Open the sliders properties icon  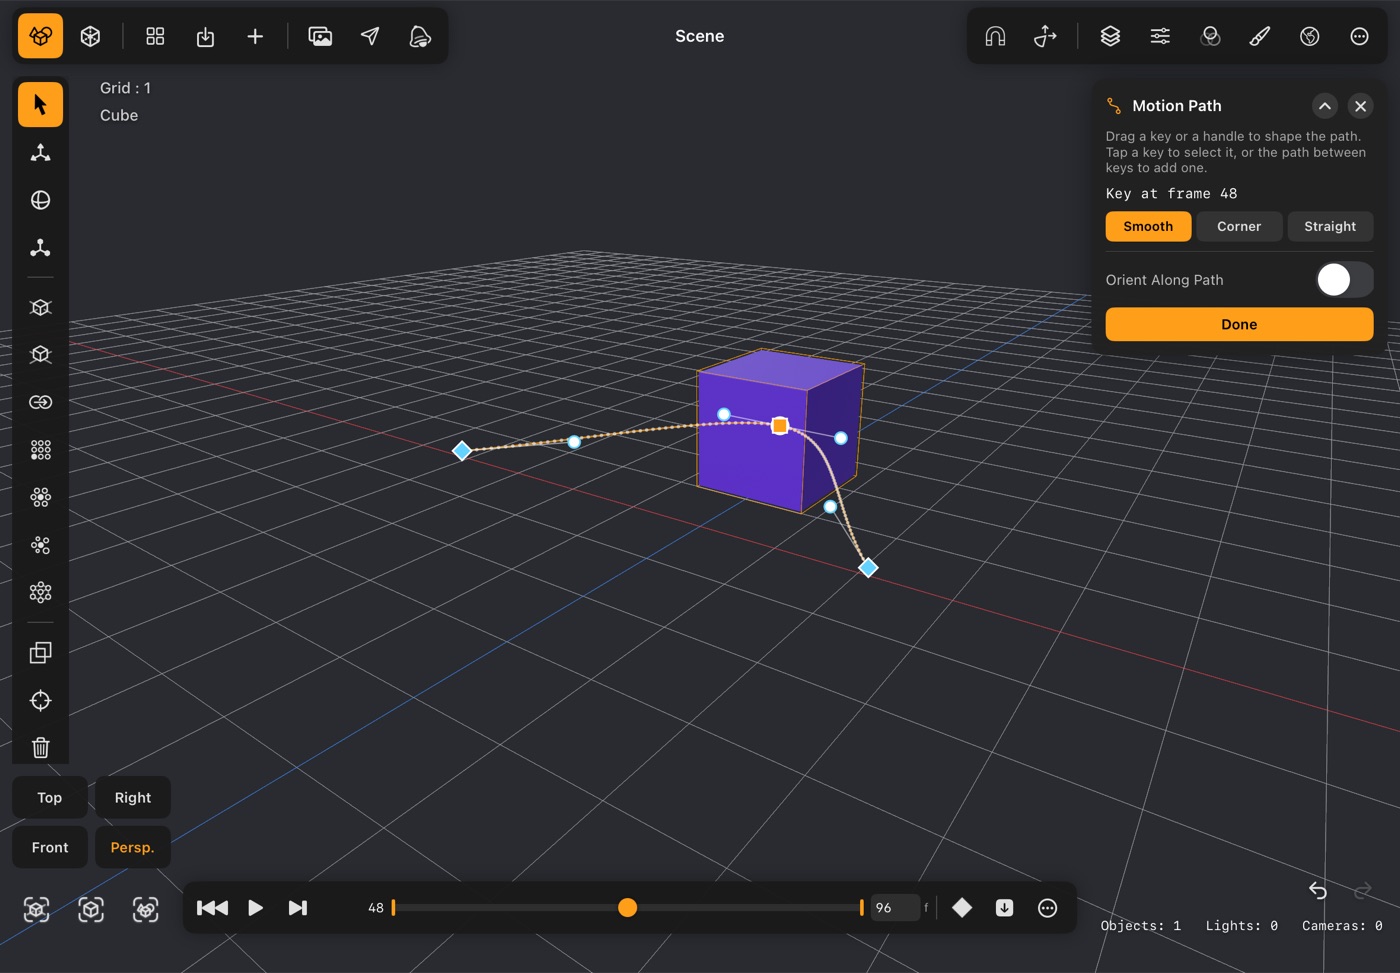pos(1160,36)
